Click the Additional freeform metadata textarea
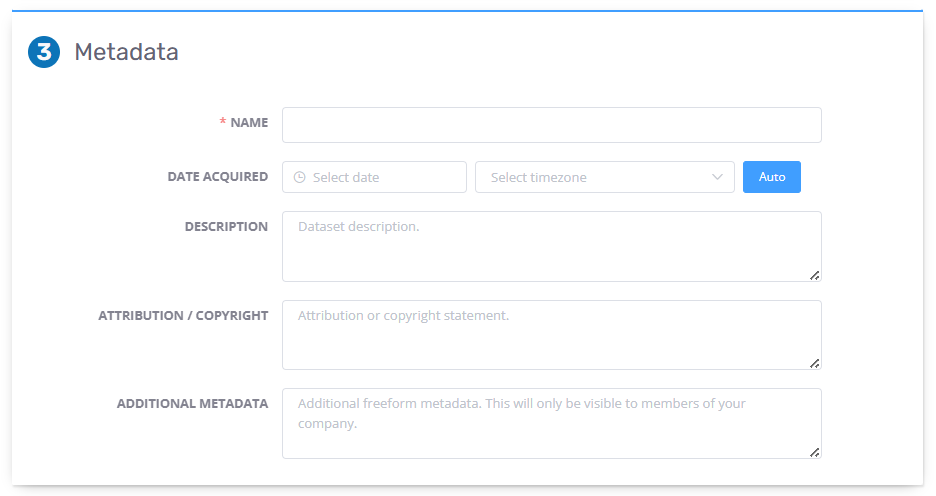Image resolution: width=936 pixels, height=496 pixels. [552, 423]
